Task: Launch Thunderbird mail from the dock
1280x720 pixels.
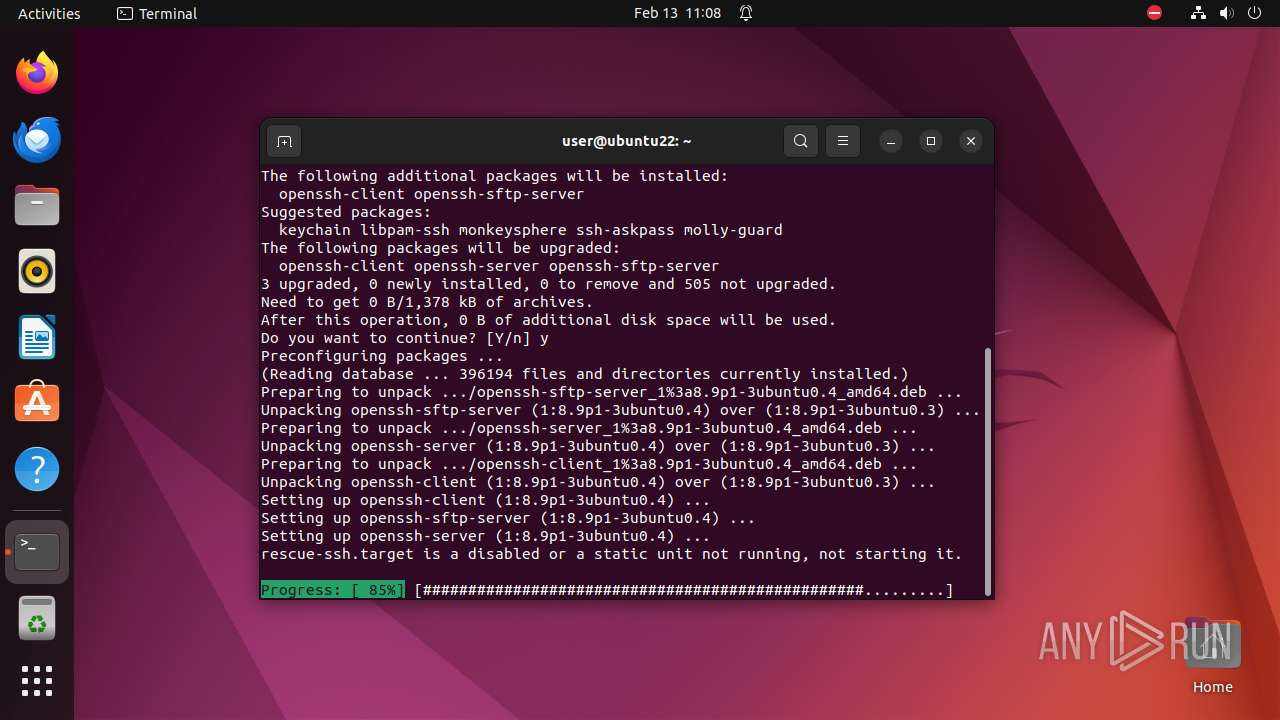Action: click(37, 139)
